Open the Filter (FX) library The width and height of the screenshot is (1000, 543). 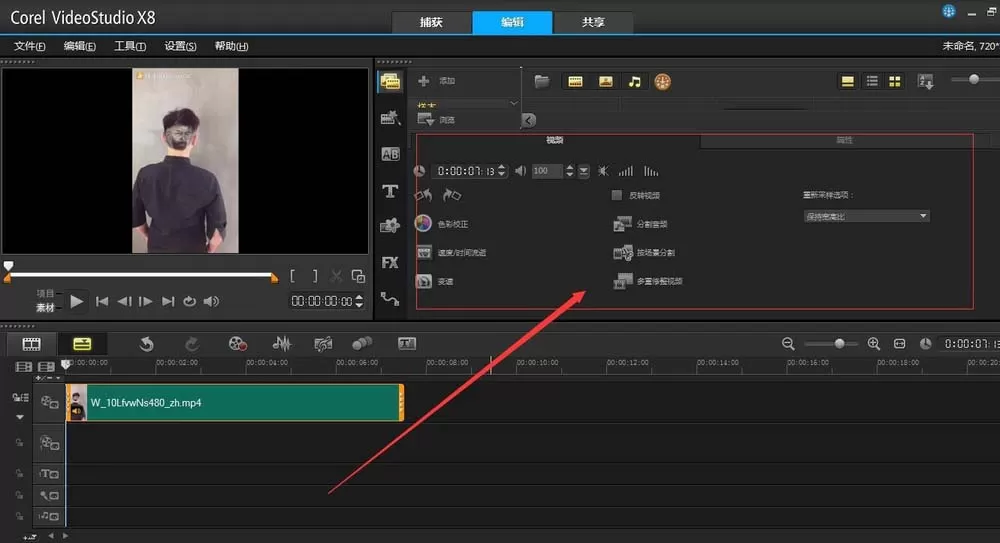pyautogui.click(x=390, y=262)
